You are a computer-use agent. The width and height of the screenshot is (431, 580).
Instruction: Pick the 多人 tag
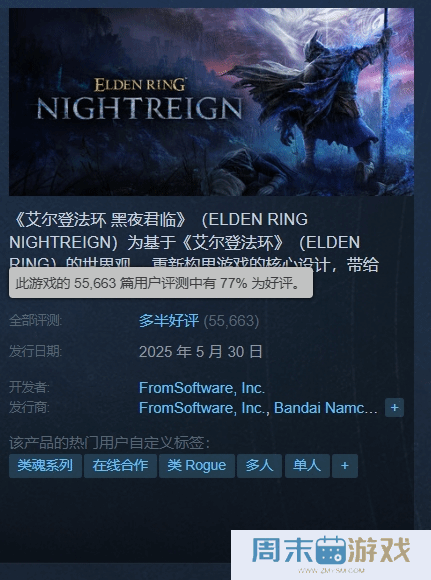point(259,466)
